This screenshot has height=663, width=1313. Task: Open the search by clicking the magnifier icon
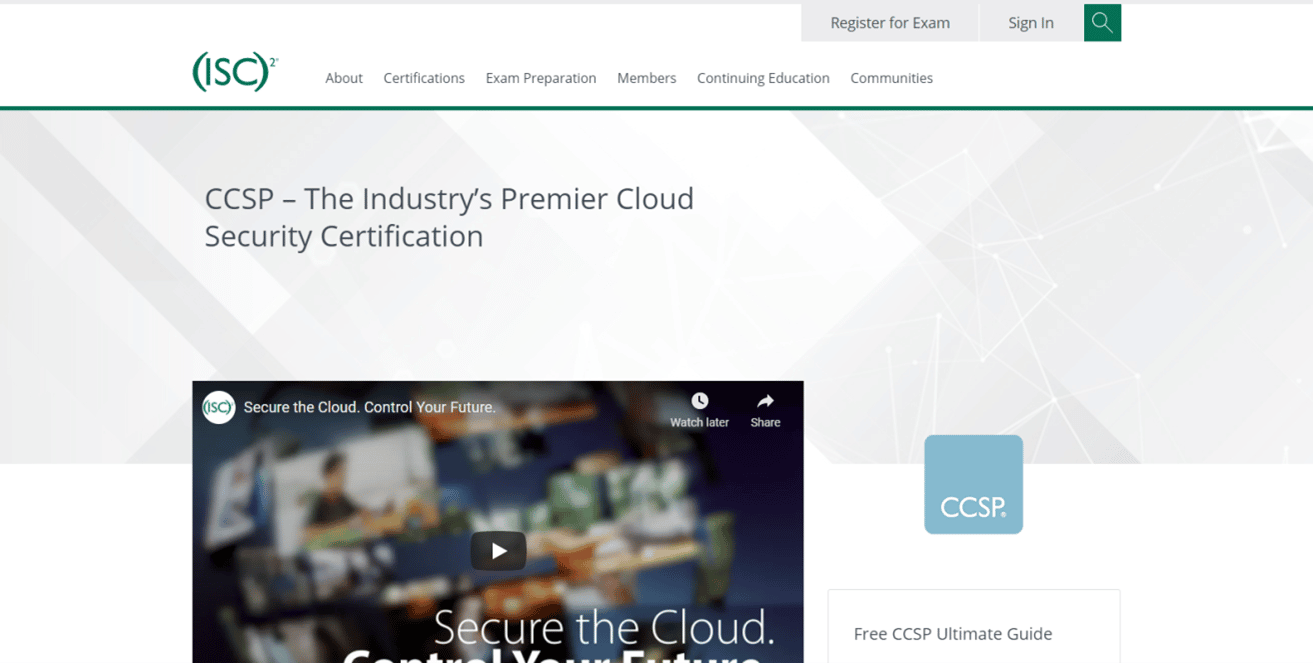pyautogui.click(x=1102, y=22)
